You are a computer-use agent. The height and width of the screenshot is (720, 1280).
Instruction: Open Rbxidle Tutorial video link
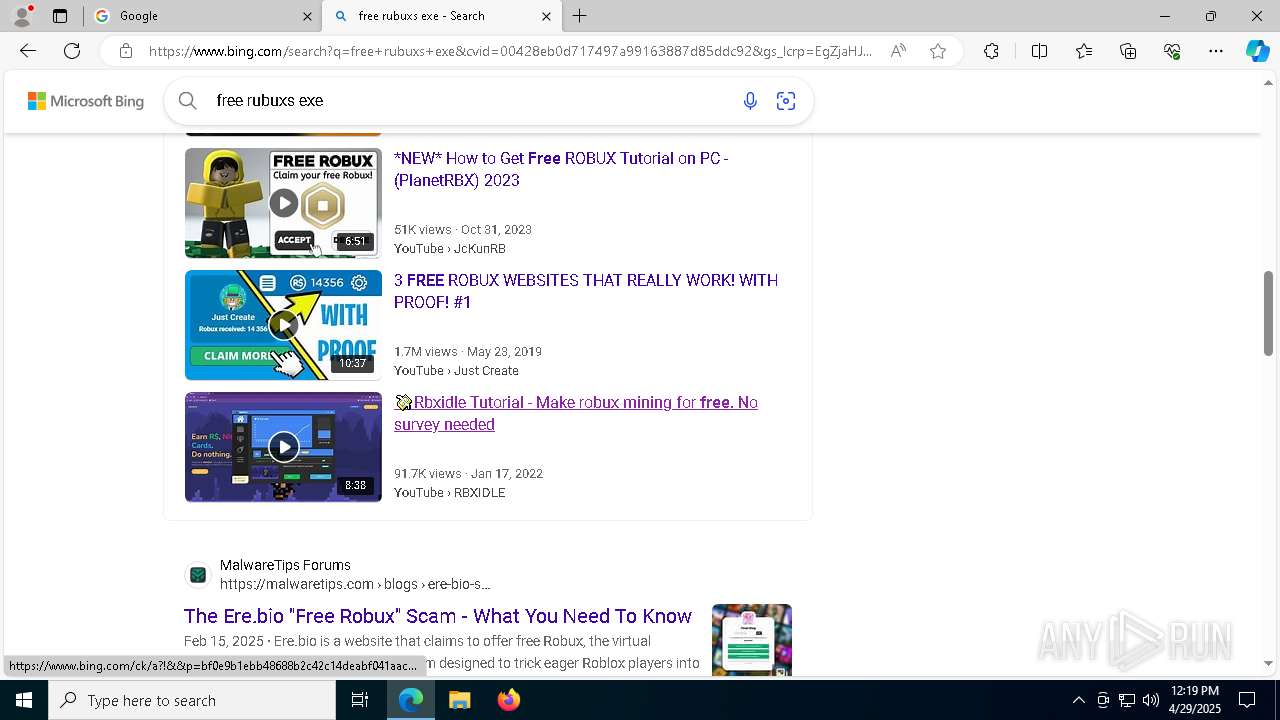[576, 413]
